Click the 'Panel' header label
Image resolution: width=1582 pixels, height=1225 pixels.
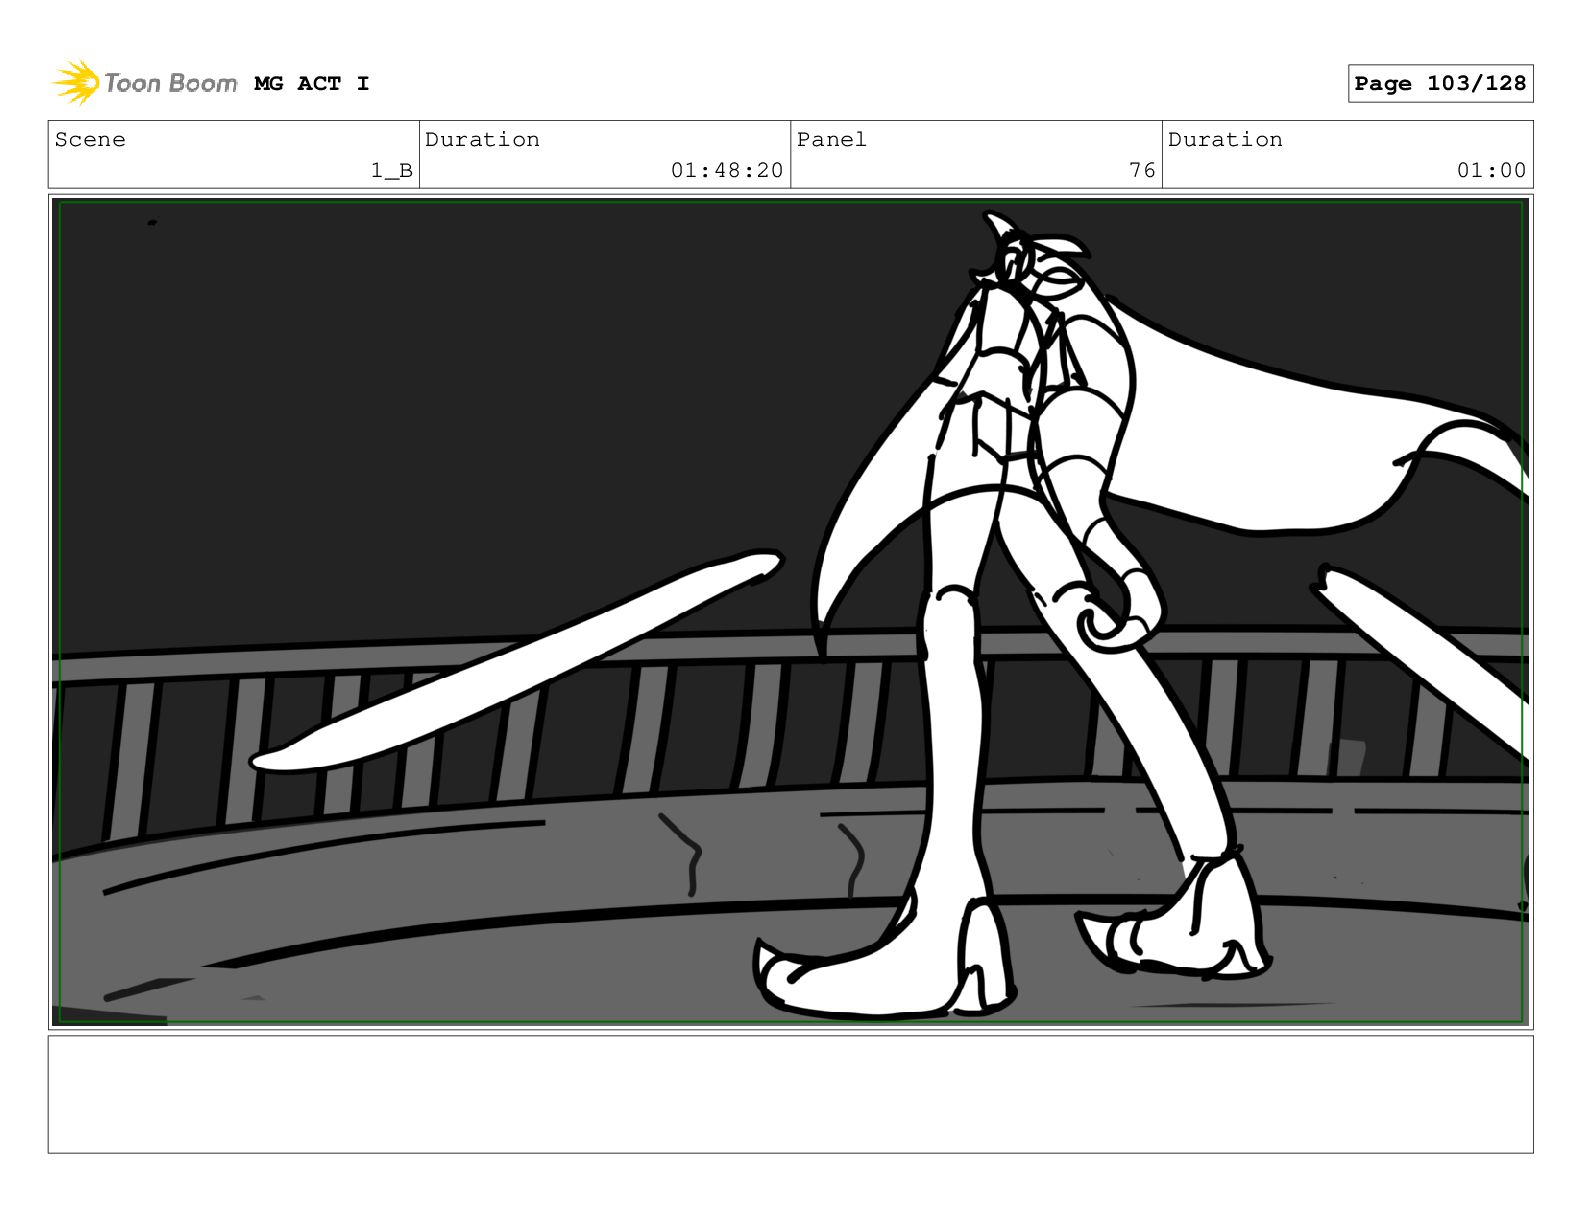[831, 140]
